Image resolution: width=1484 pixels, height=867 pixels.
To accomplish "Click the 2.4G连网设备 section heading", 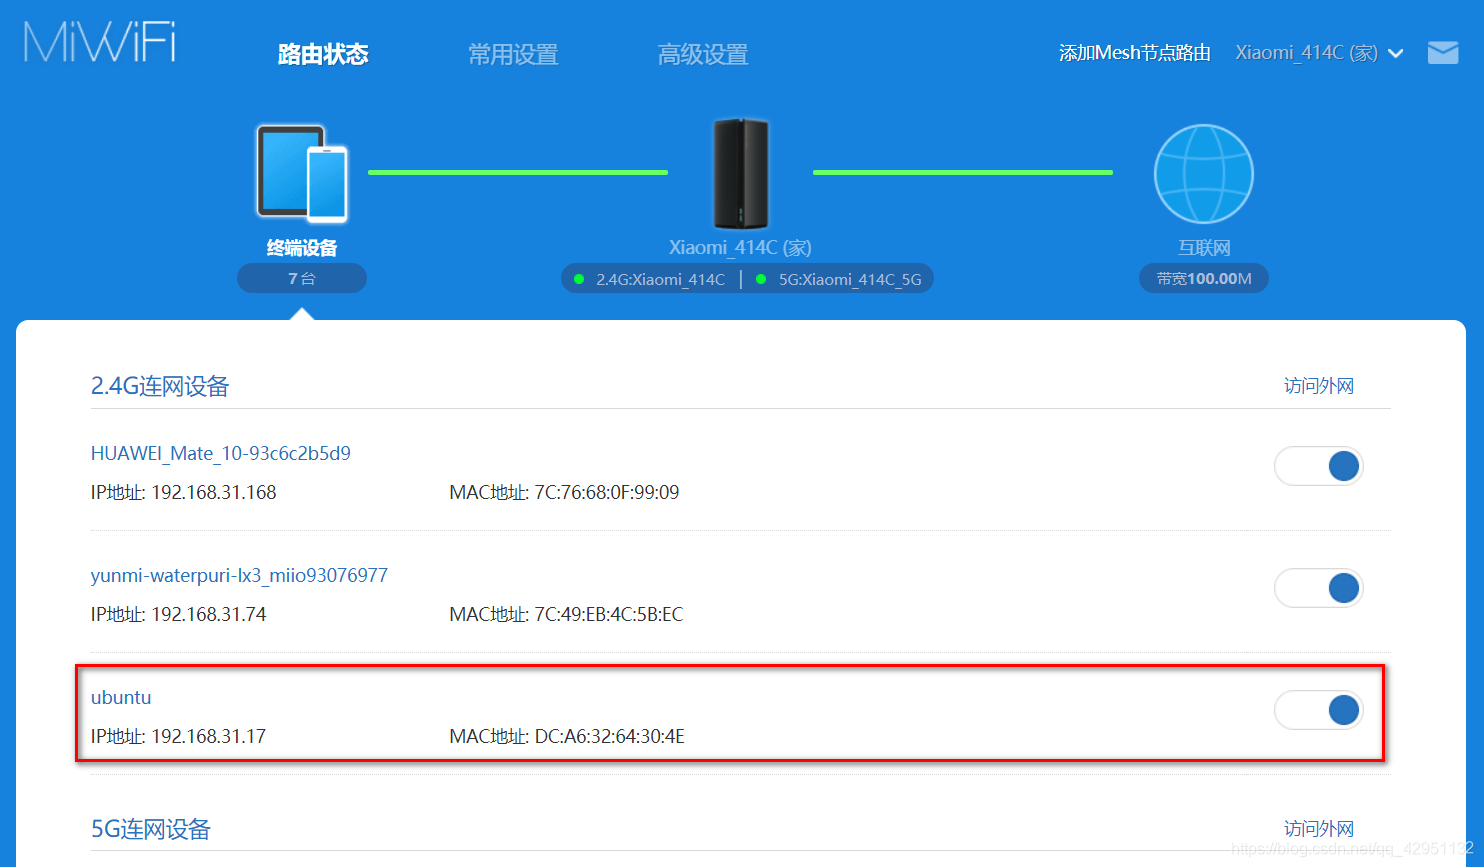I will pos(160,386).
